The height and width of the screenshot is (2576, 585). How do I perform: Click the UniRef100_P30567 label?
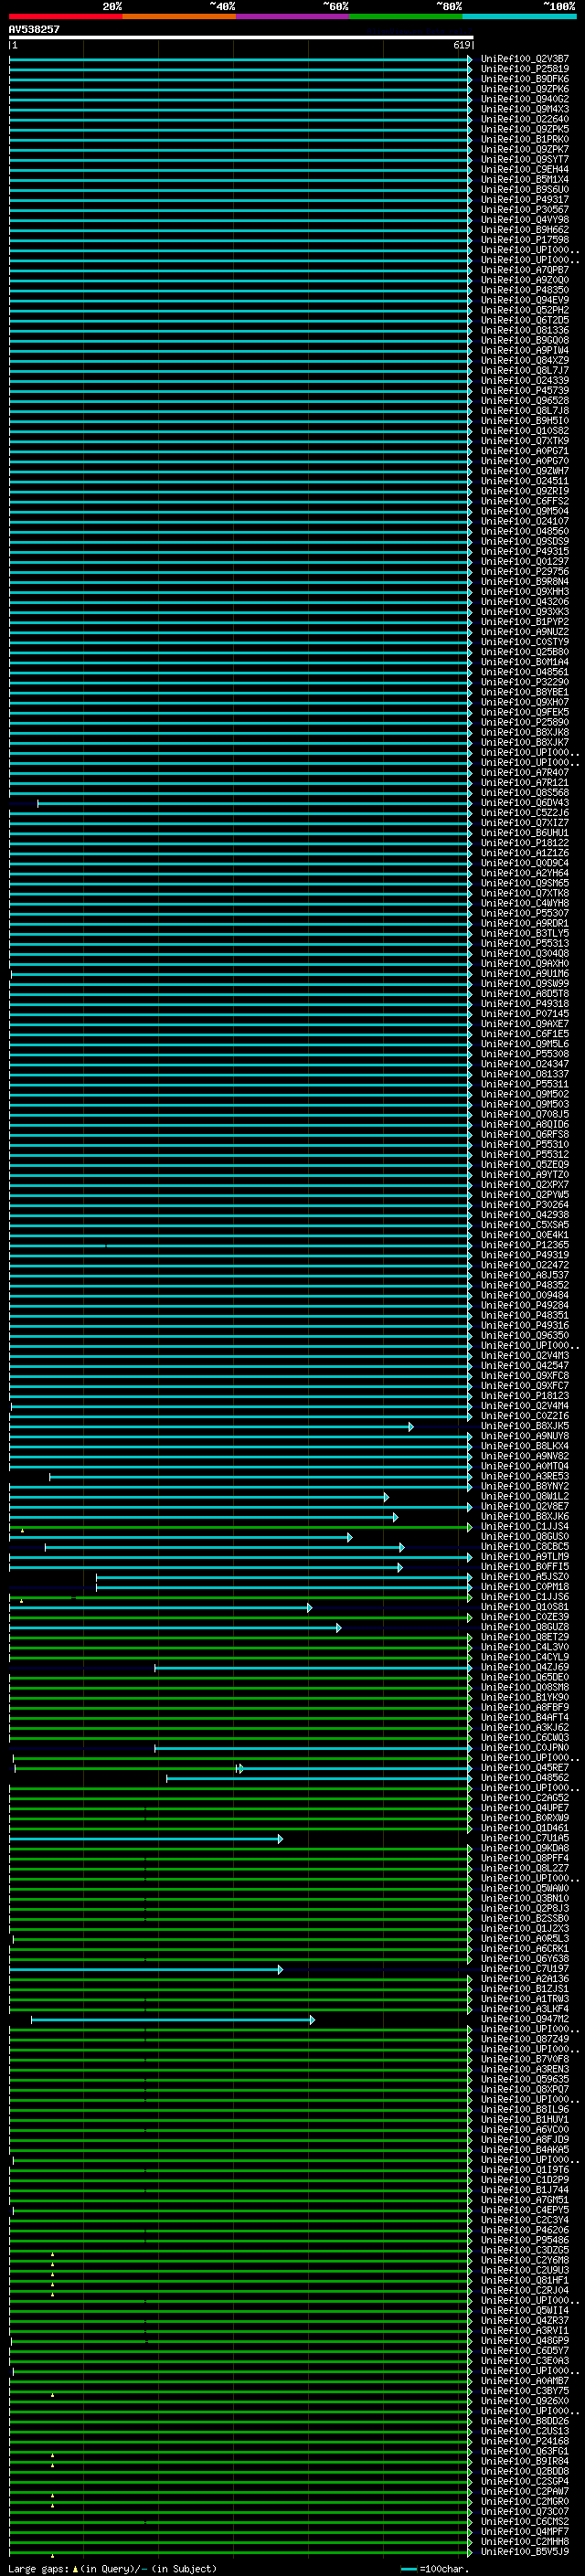[x=525, y=210]
